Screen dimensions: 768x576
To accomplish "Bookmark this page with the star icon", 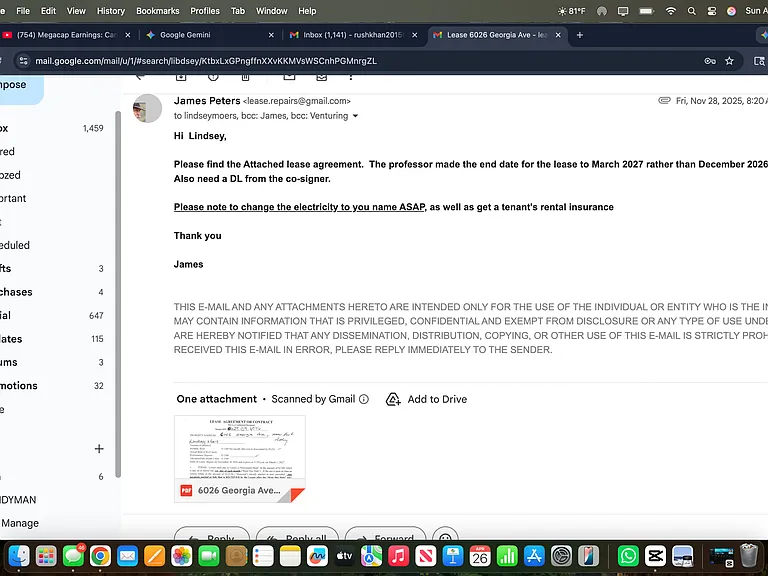I will pos(729,61).
